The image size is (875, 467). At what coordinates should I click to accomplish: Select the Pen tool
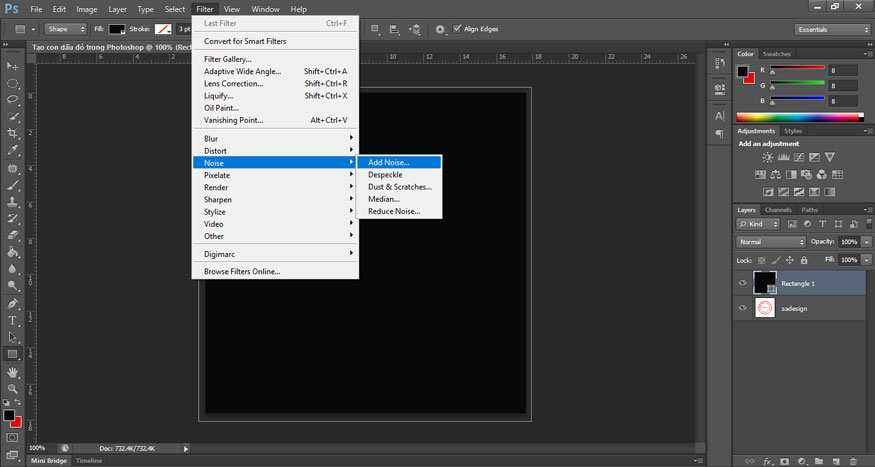point(12,304)
